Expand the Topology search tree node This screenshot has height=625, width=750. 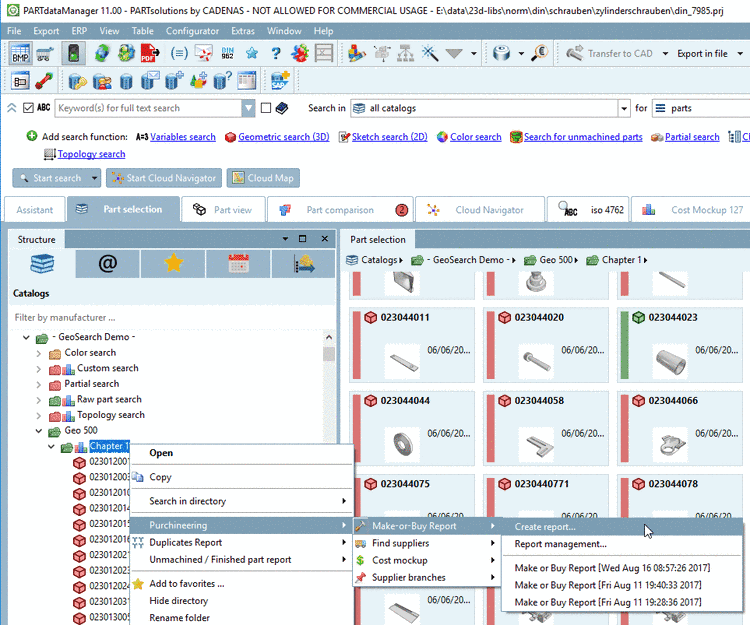(x=39, y=416)
